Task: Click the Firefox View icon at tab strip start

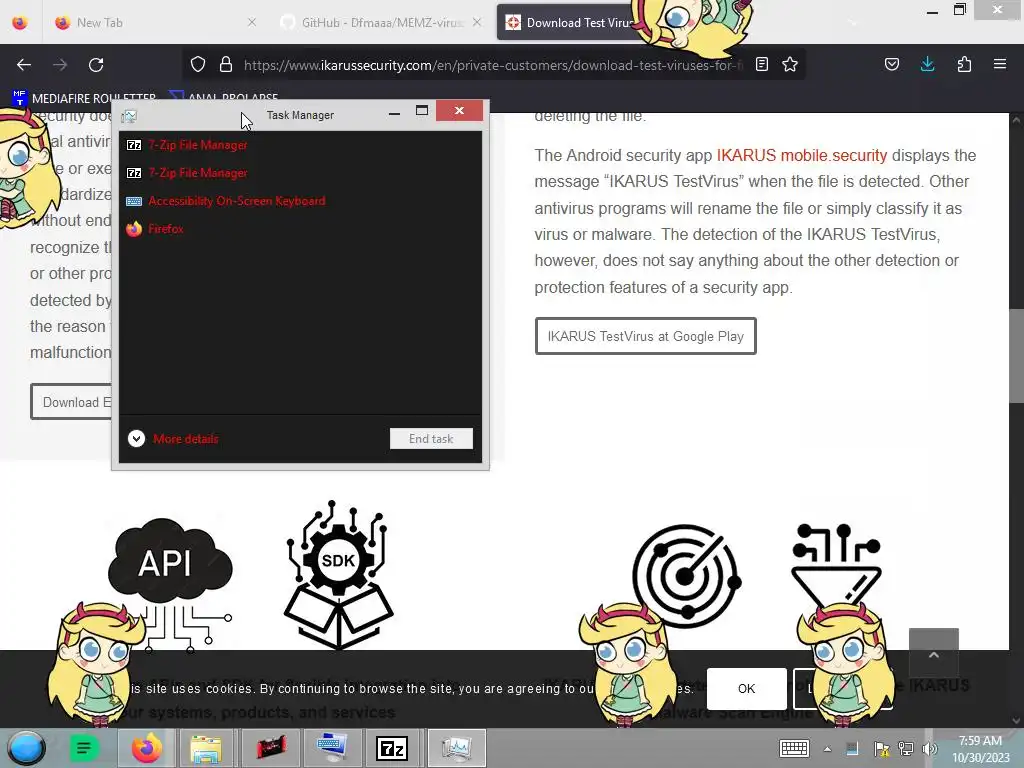Action: (x=20, y=22)
